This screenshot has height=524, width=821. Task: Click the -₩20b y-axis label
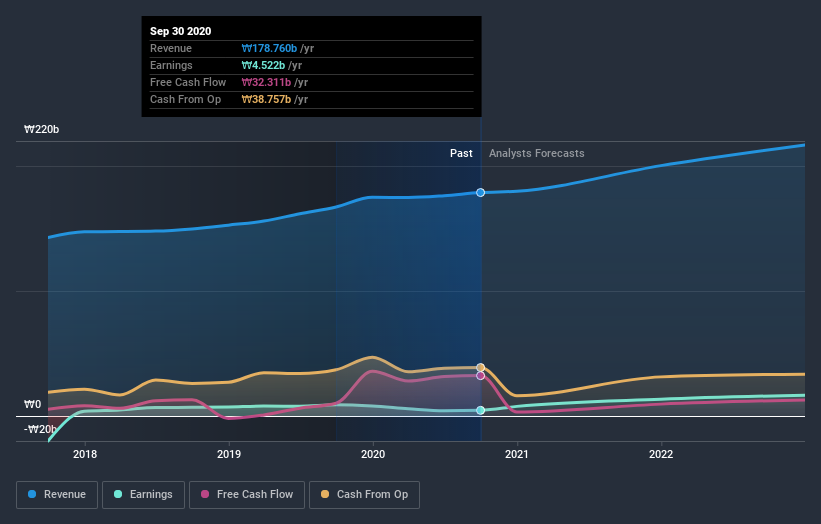[x=40, y=429]
